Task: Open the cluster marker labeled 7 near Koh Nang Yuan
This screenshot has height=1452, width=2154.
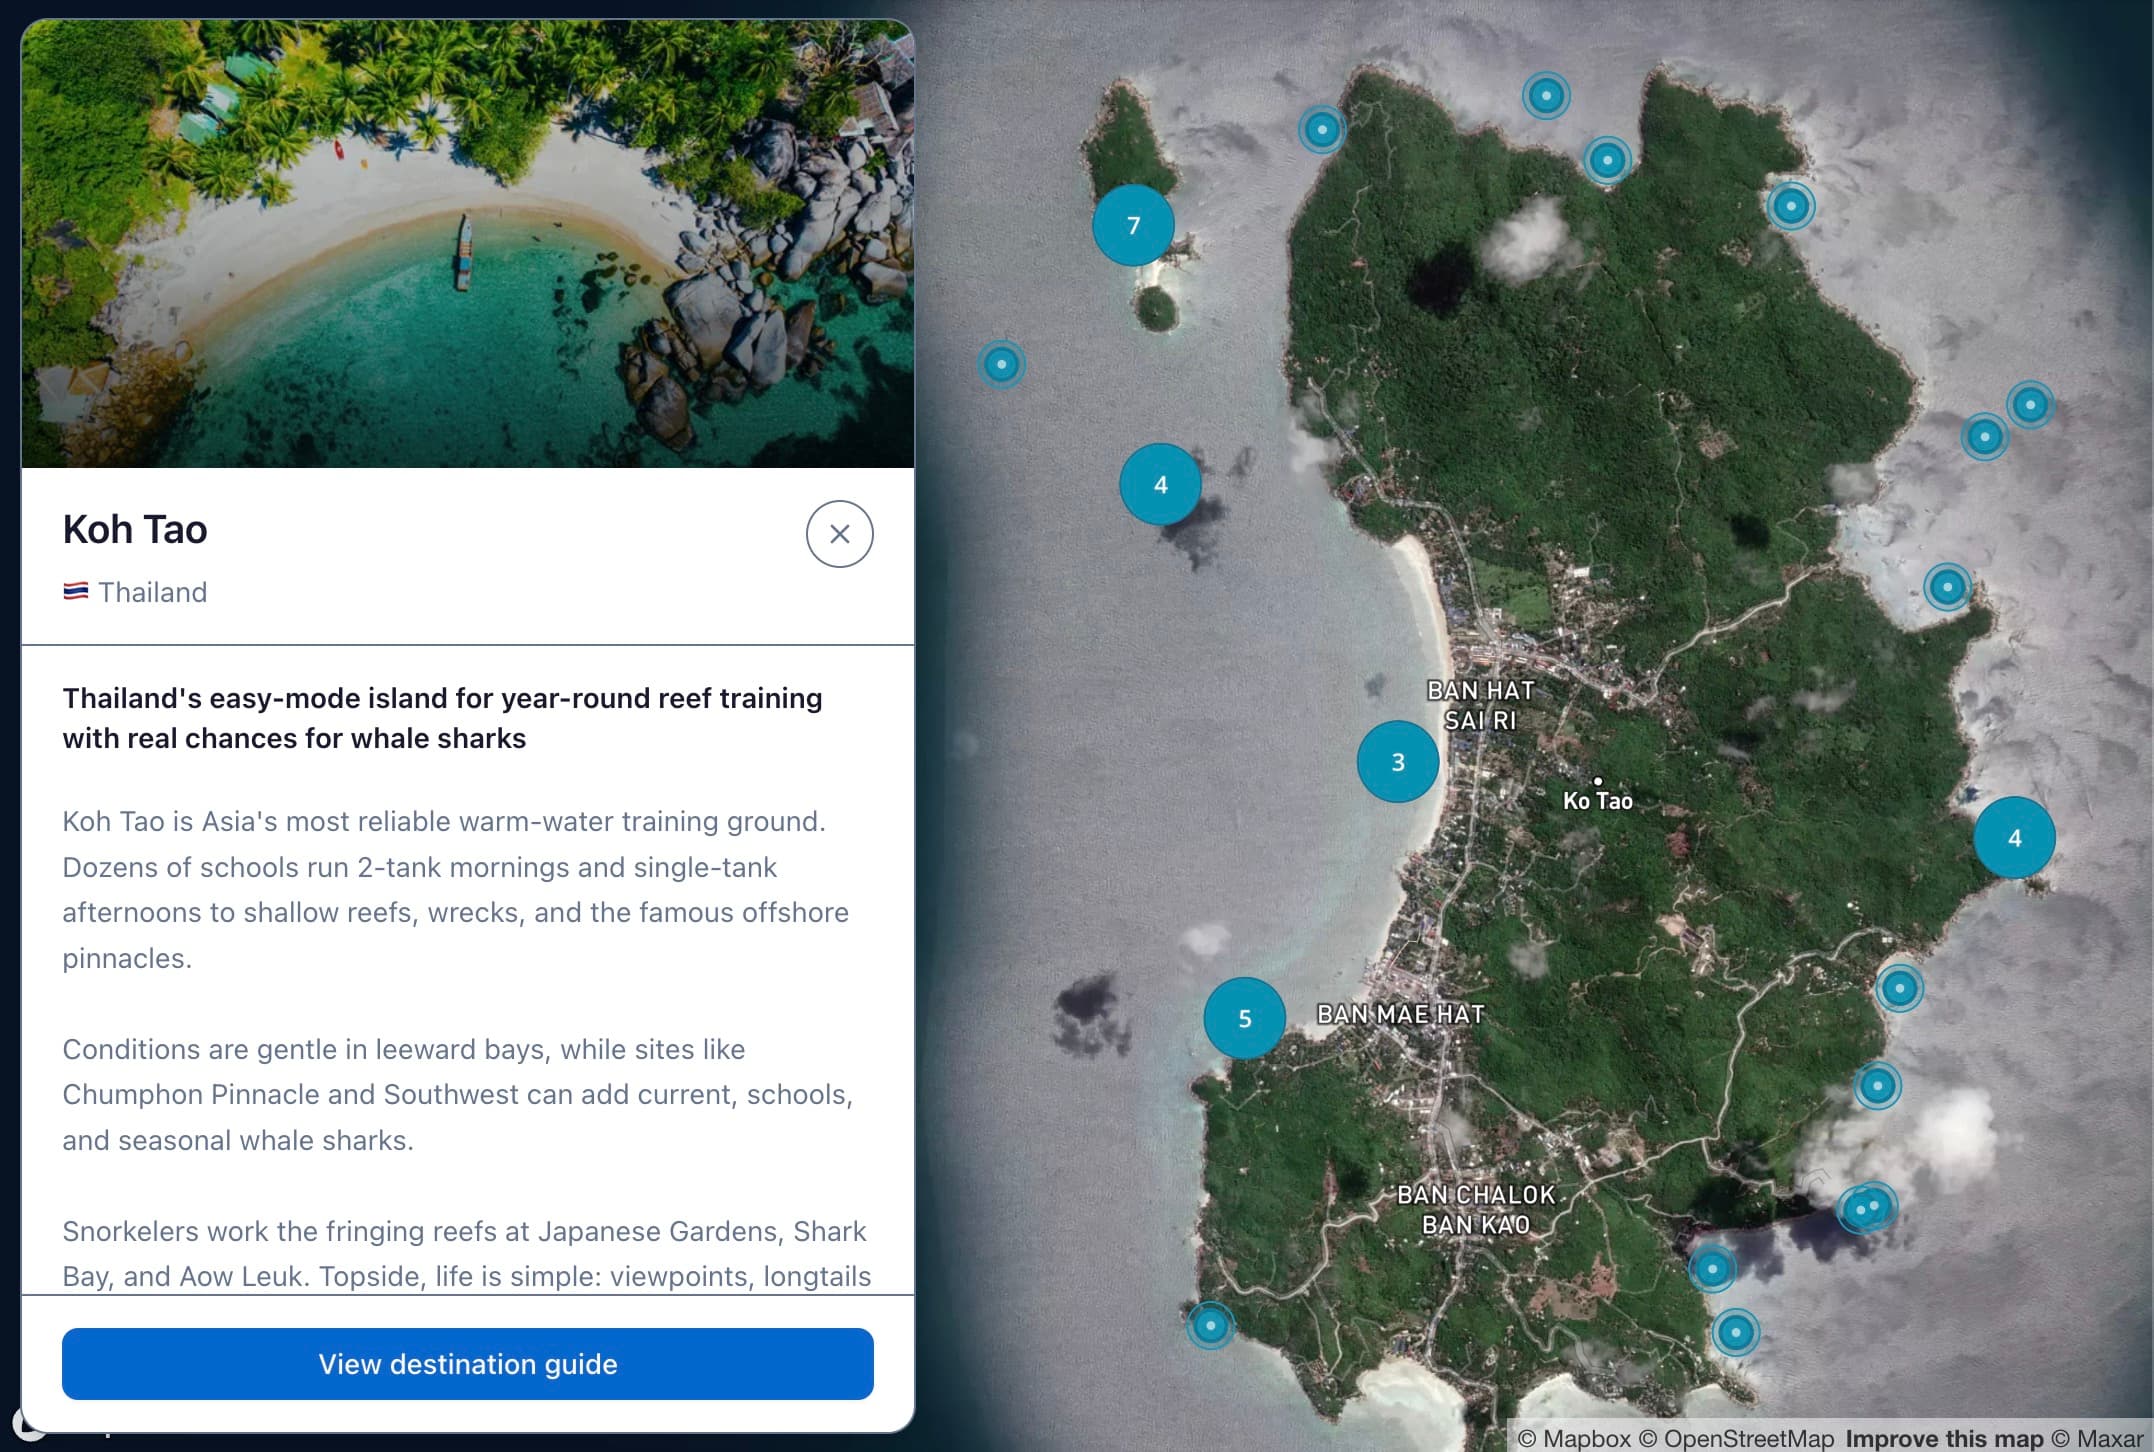Action: tap(1133, 226)
